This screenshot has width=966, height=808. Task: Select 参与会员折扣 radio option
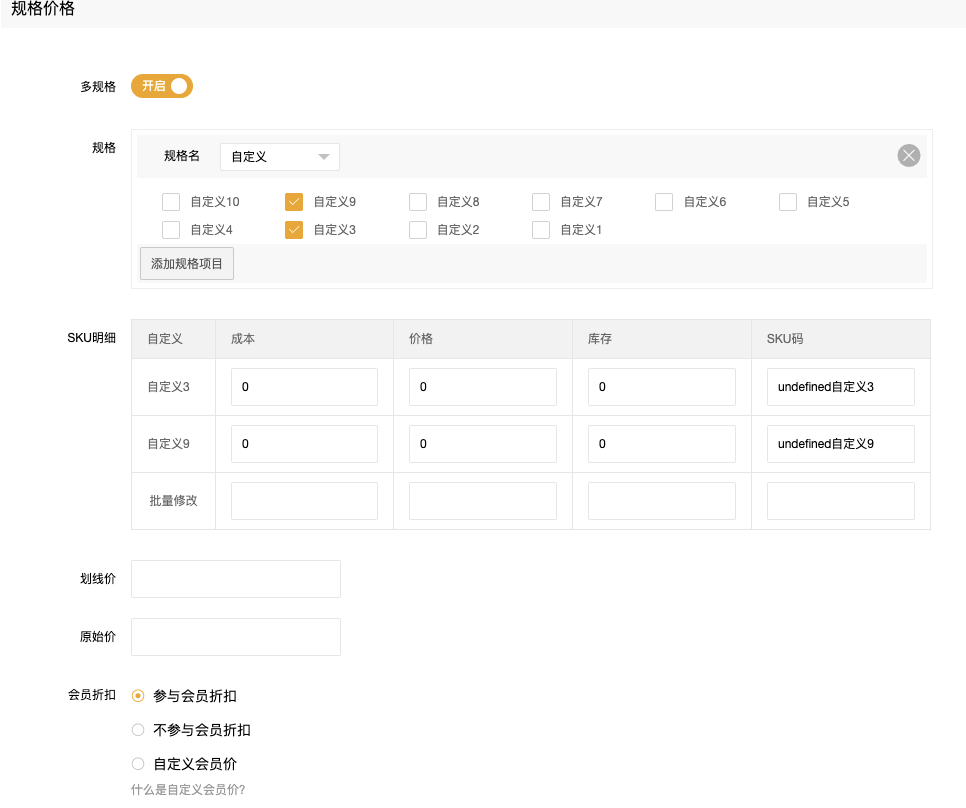pyautogui.click(x=138, y=696)
